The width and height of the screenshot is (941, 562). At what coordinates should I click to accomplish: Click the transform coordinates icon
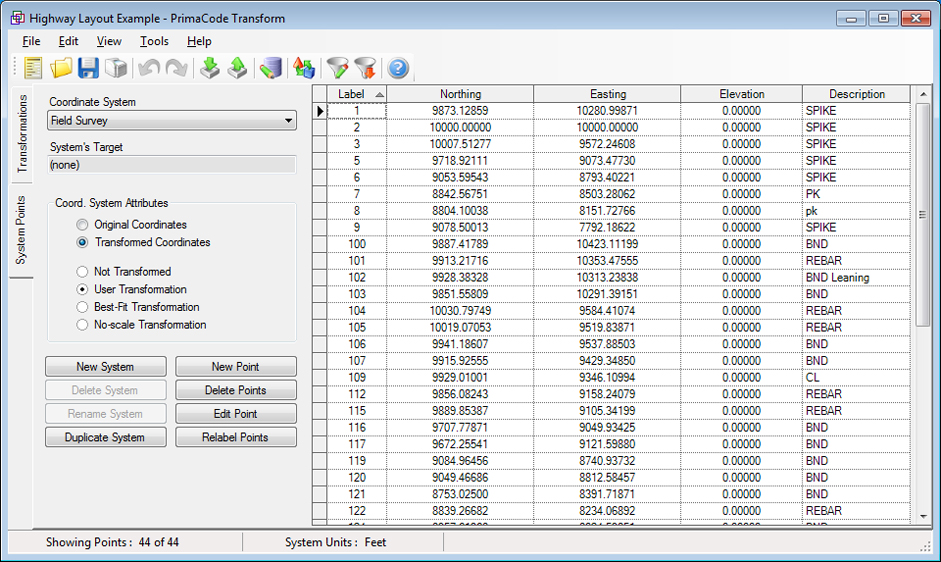304,68
